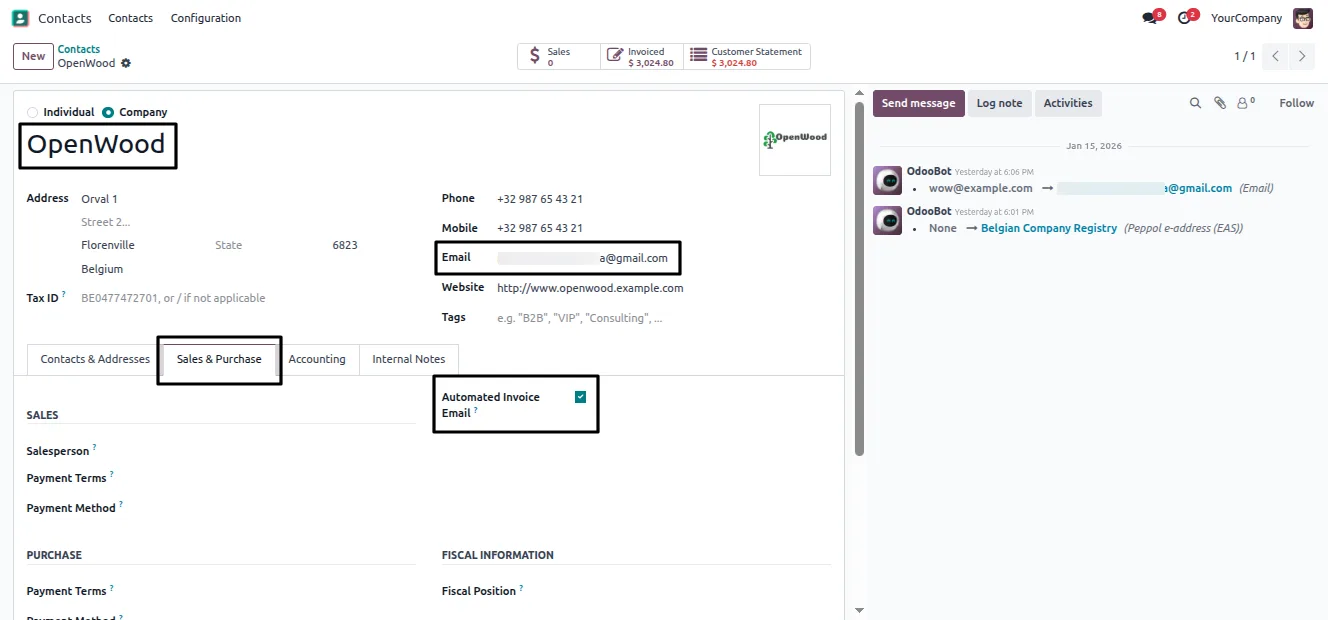Click the Website URL field
This screenshot has width=1328, height=620.
pyautogui.click(x=663, y=288)
